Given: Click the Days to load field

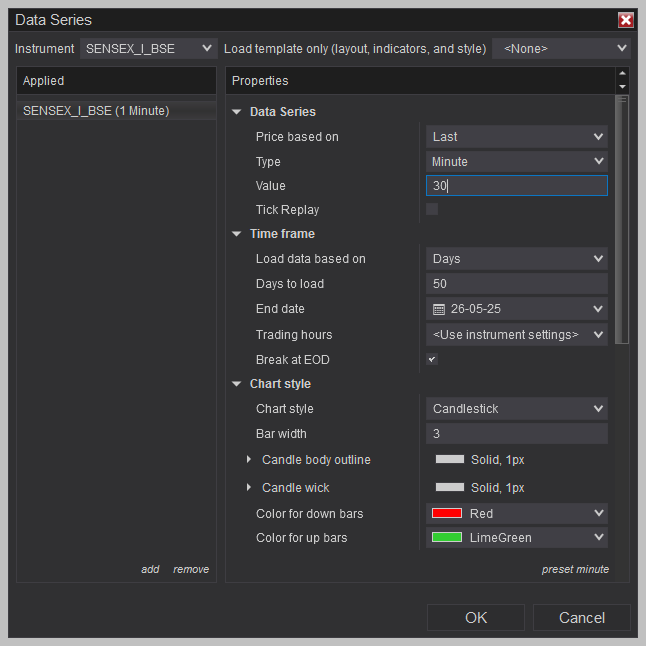Looking at the screenshot, I should pyautogui.click(x=517, y=283).
